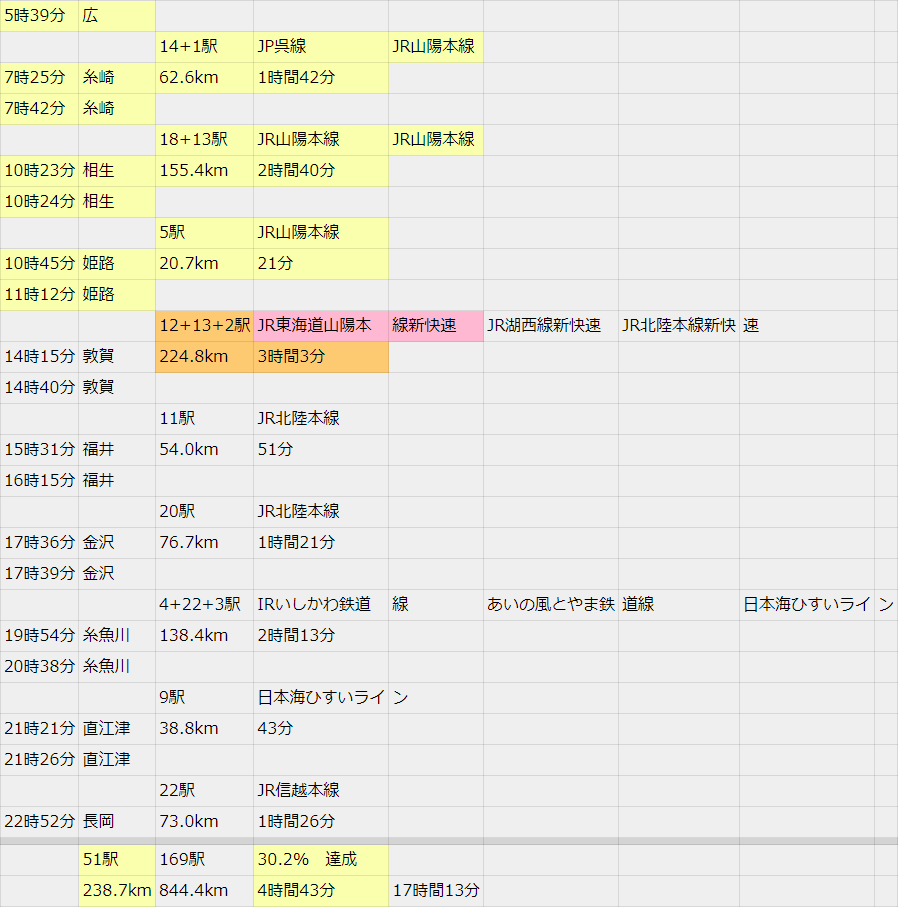Click the 16時15分 time cell

coord(39,481)
